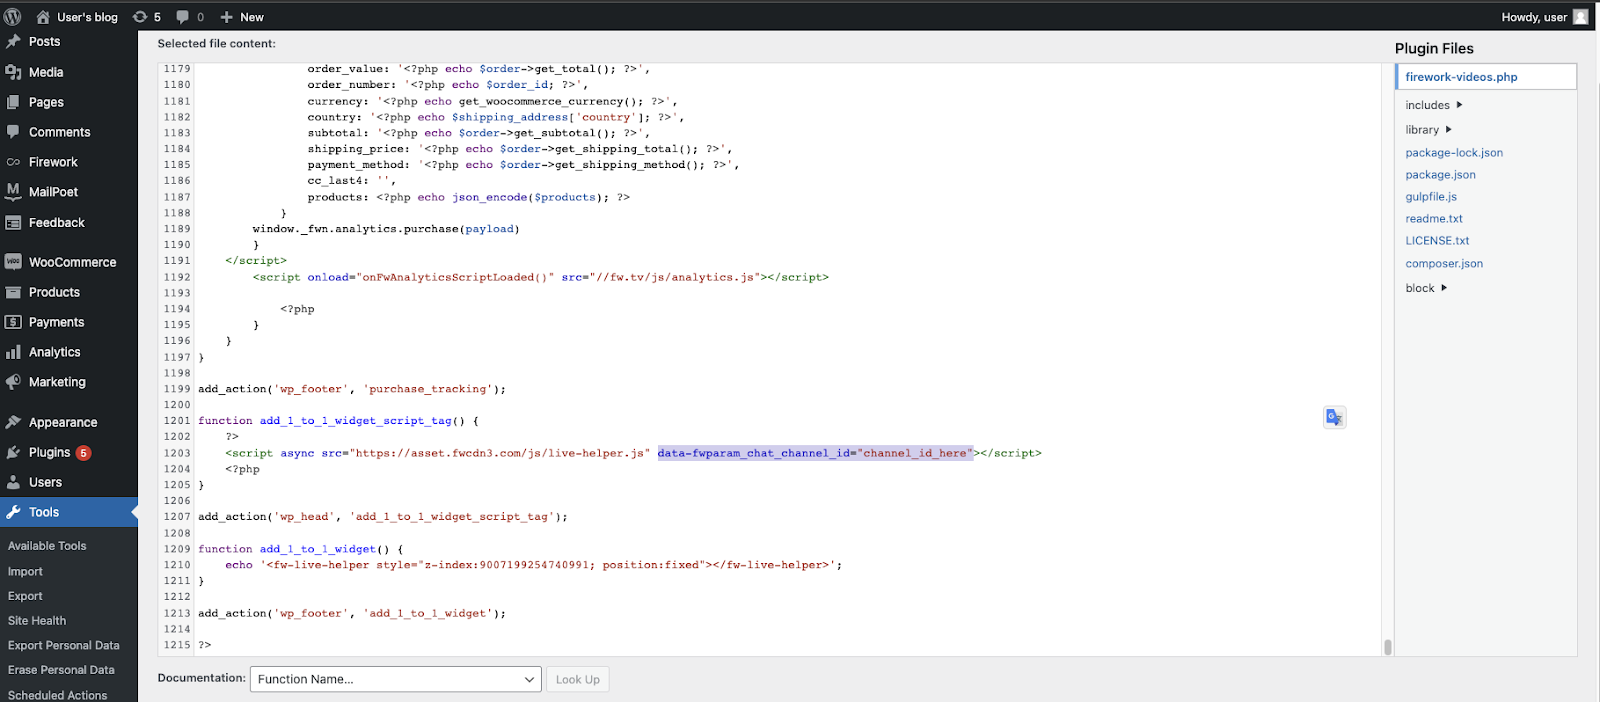1600x702 pixels.
Task: Open the User's blog home icon
Action: 43,17
